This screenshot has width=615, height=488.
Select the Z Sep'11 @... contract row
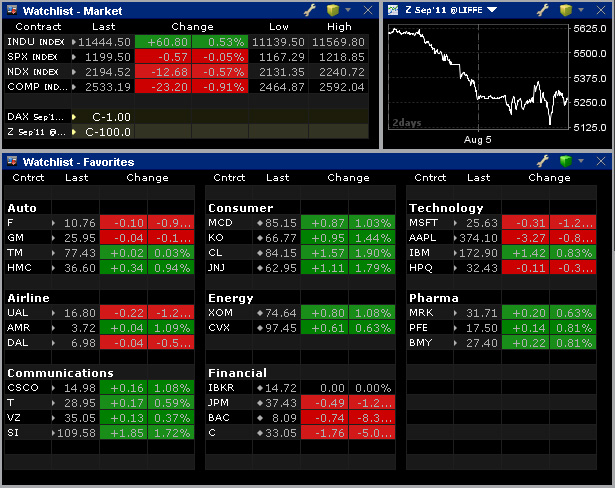(186, 132)
